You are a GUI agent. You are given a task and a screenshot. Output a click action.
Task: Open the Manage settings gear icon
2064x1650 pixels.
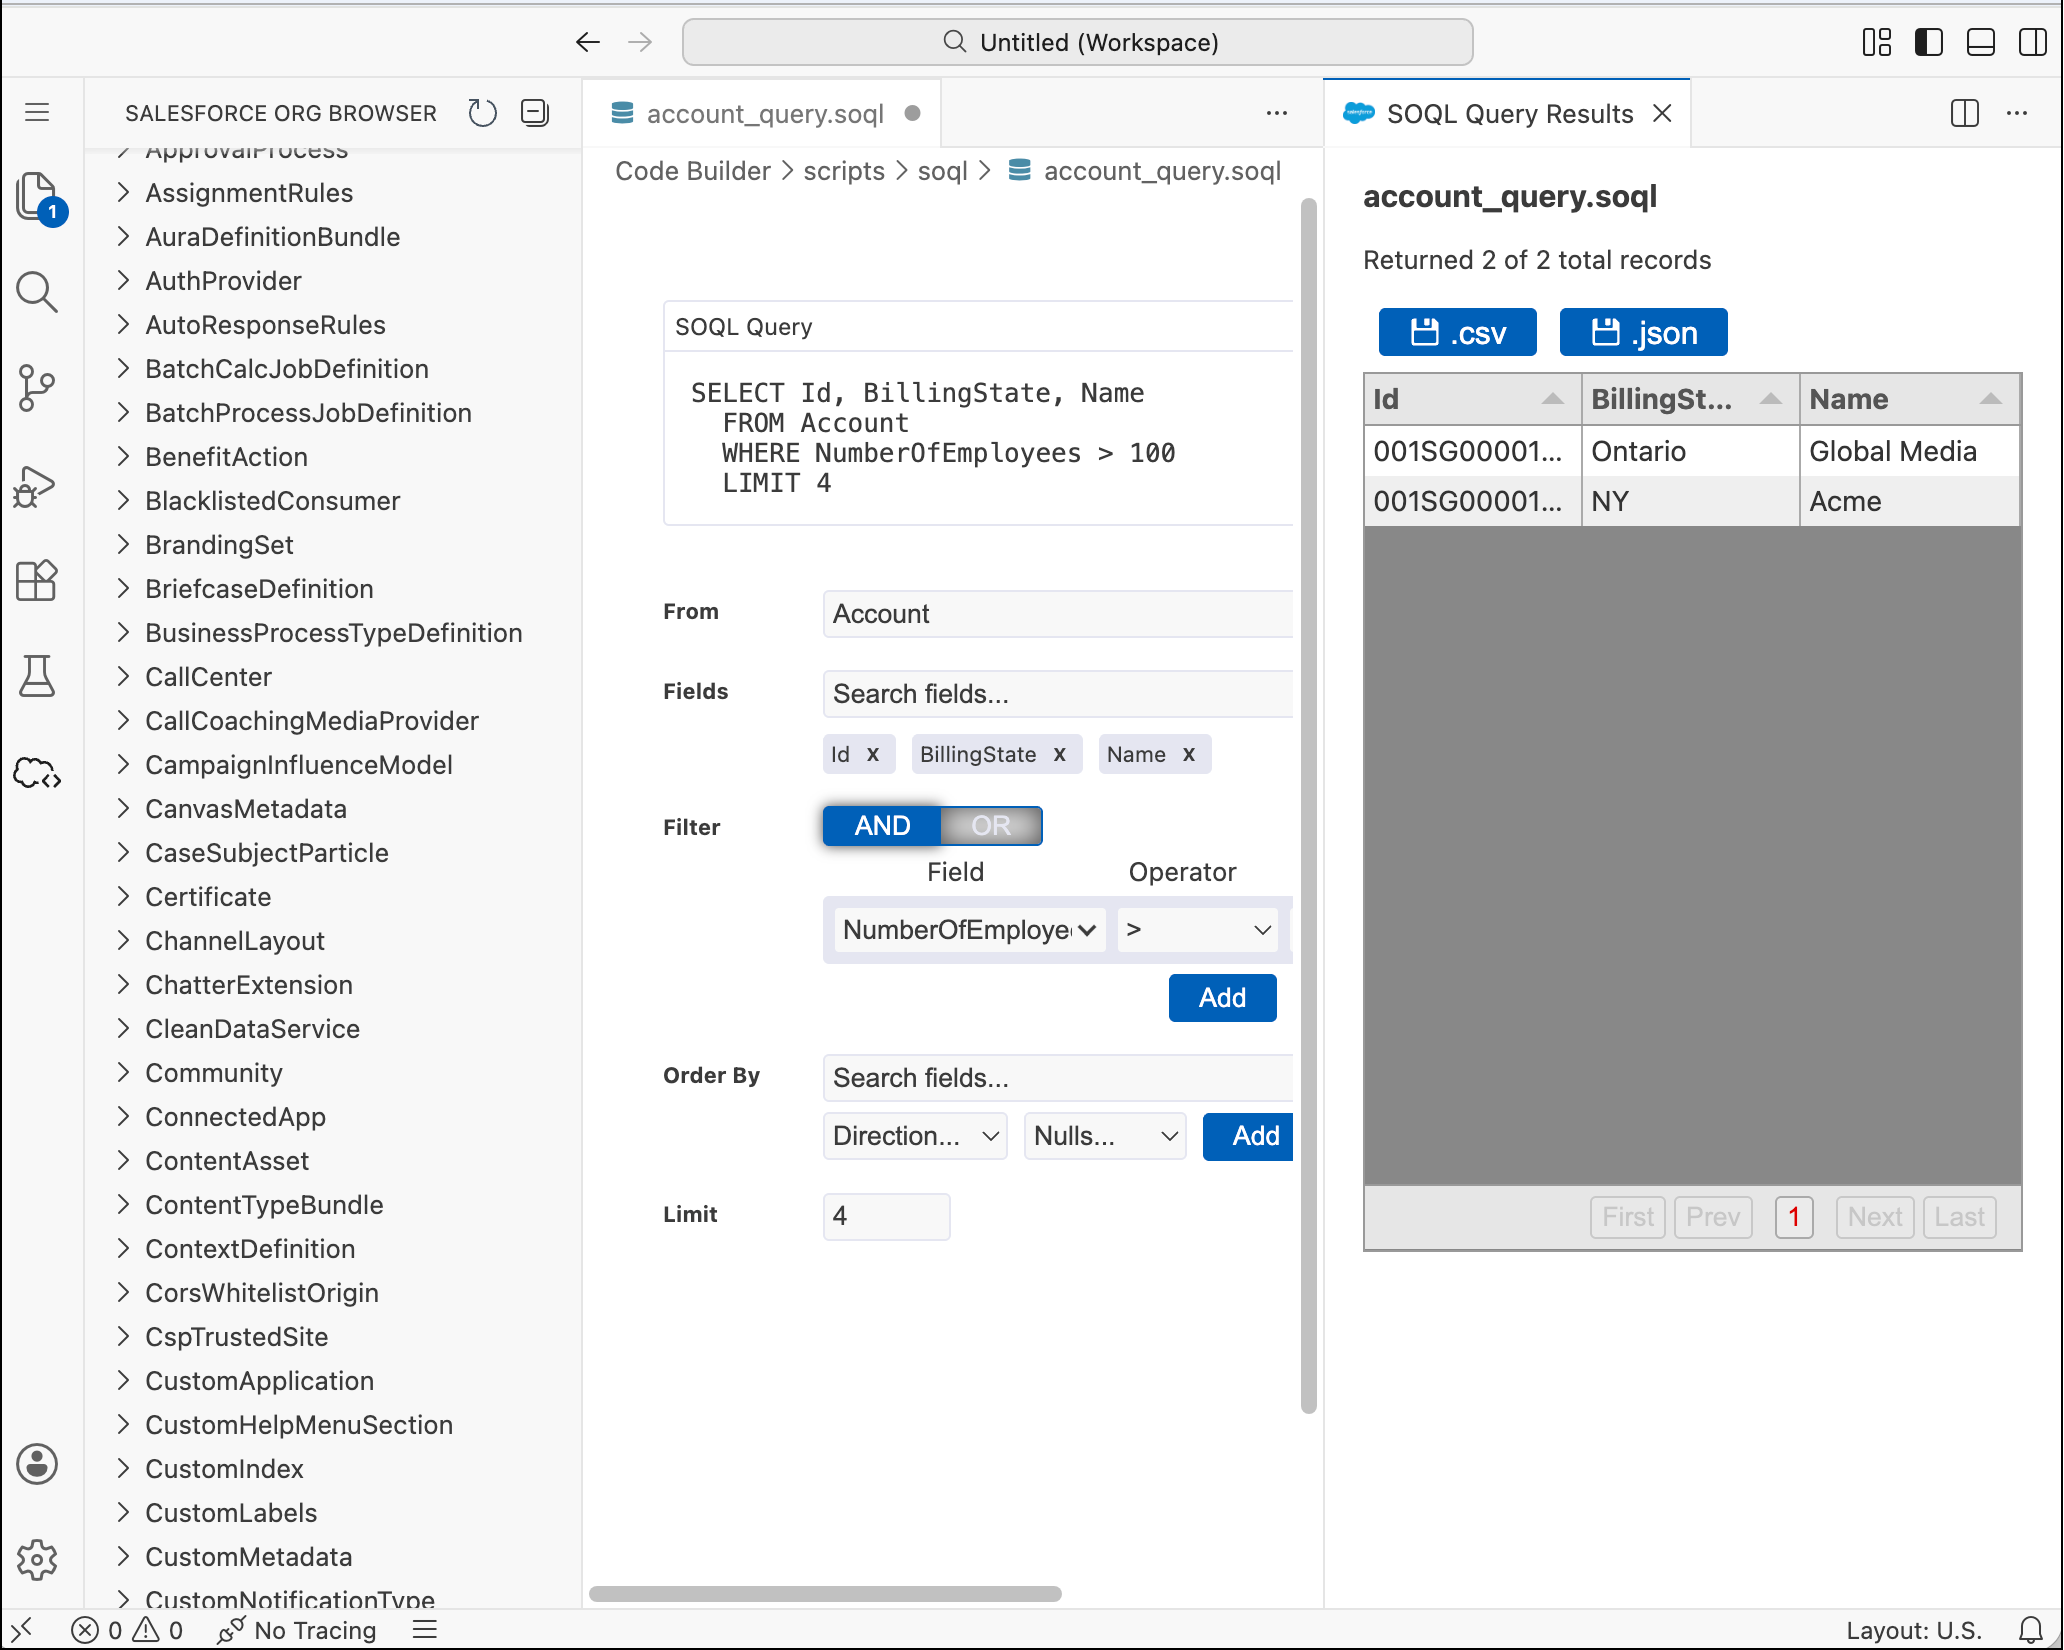pos(37,1559)
